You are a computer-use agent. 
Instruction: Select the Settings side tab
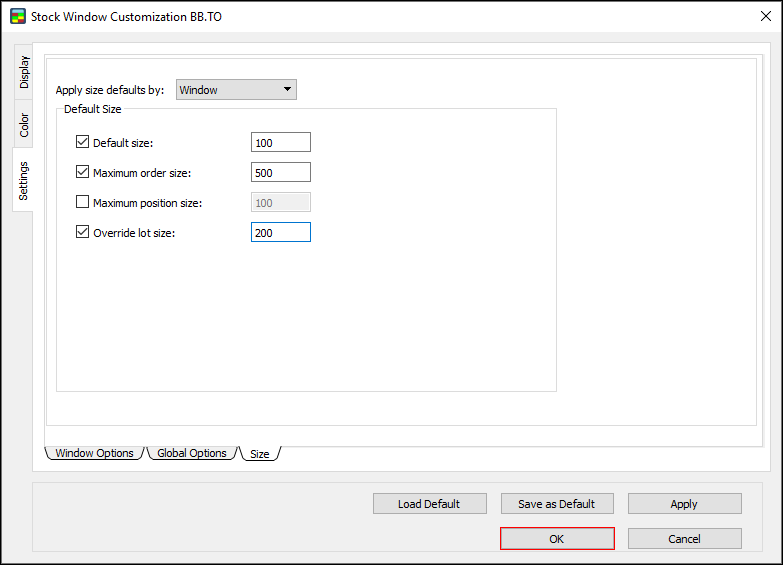coord(24,181)
